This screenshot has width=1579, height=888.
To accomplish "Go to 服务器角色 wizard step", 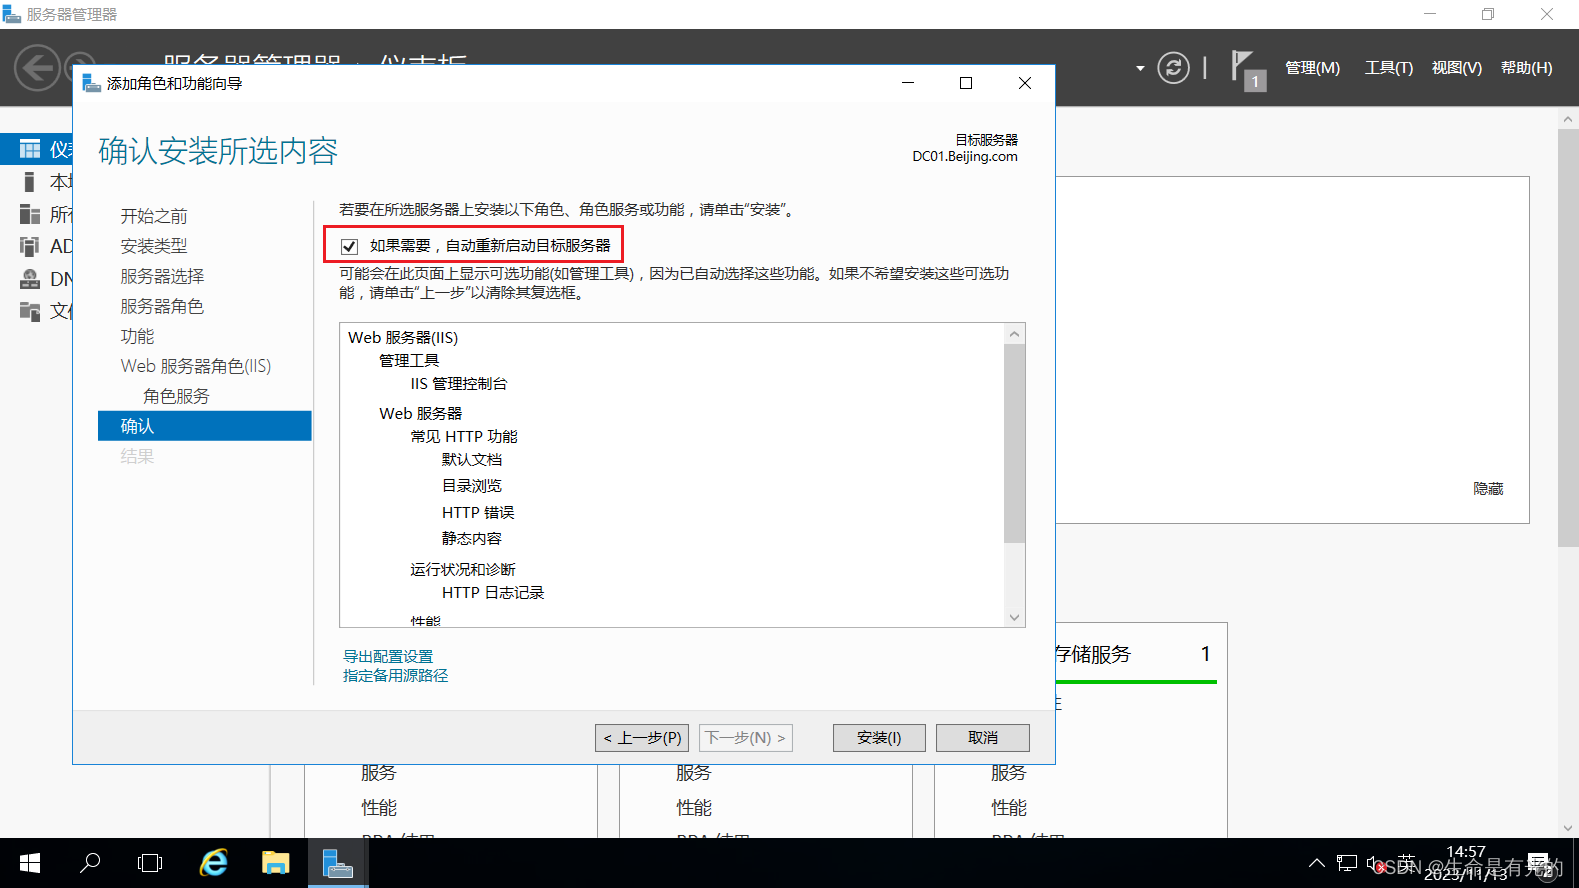I will tap(162, 306).
